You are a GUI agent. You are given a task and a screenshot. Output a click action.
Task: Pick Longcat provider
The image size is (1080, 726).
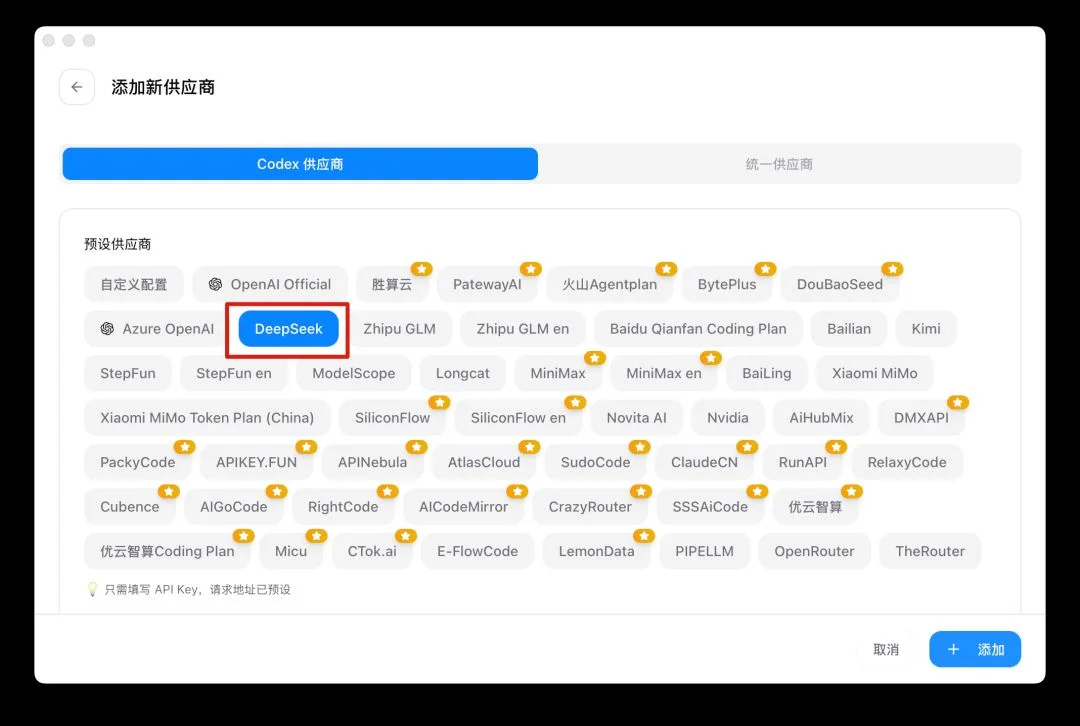[462, 373]
